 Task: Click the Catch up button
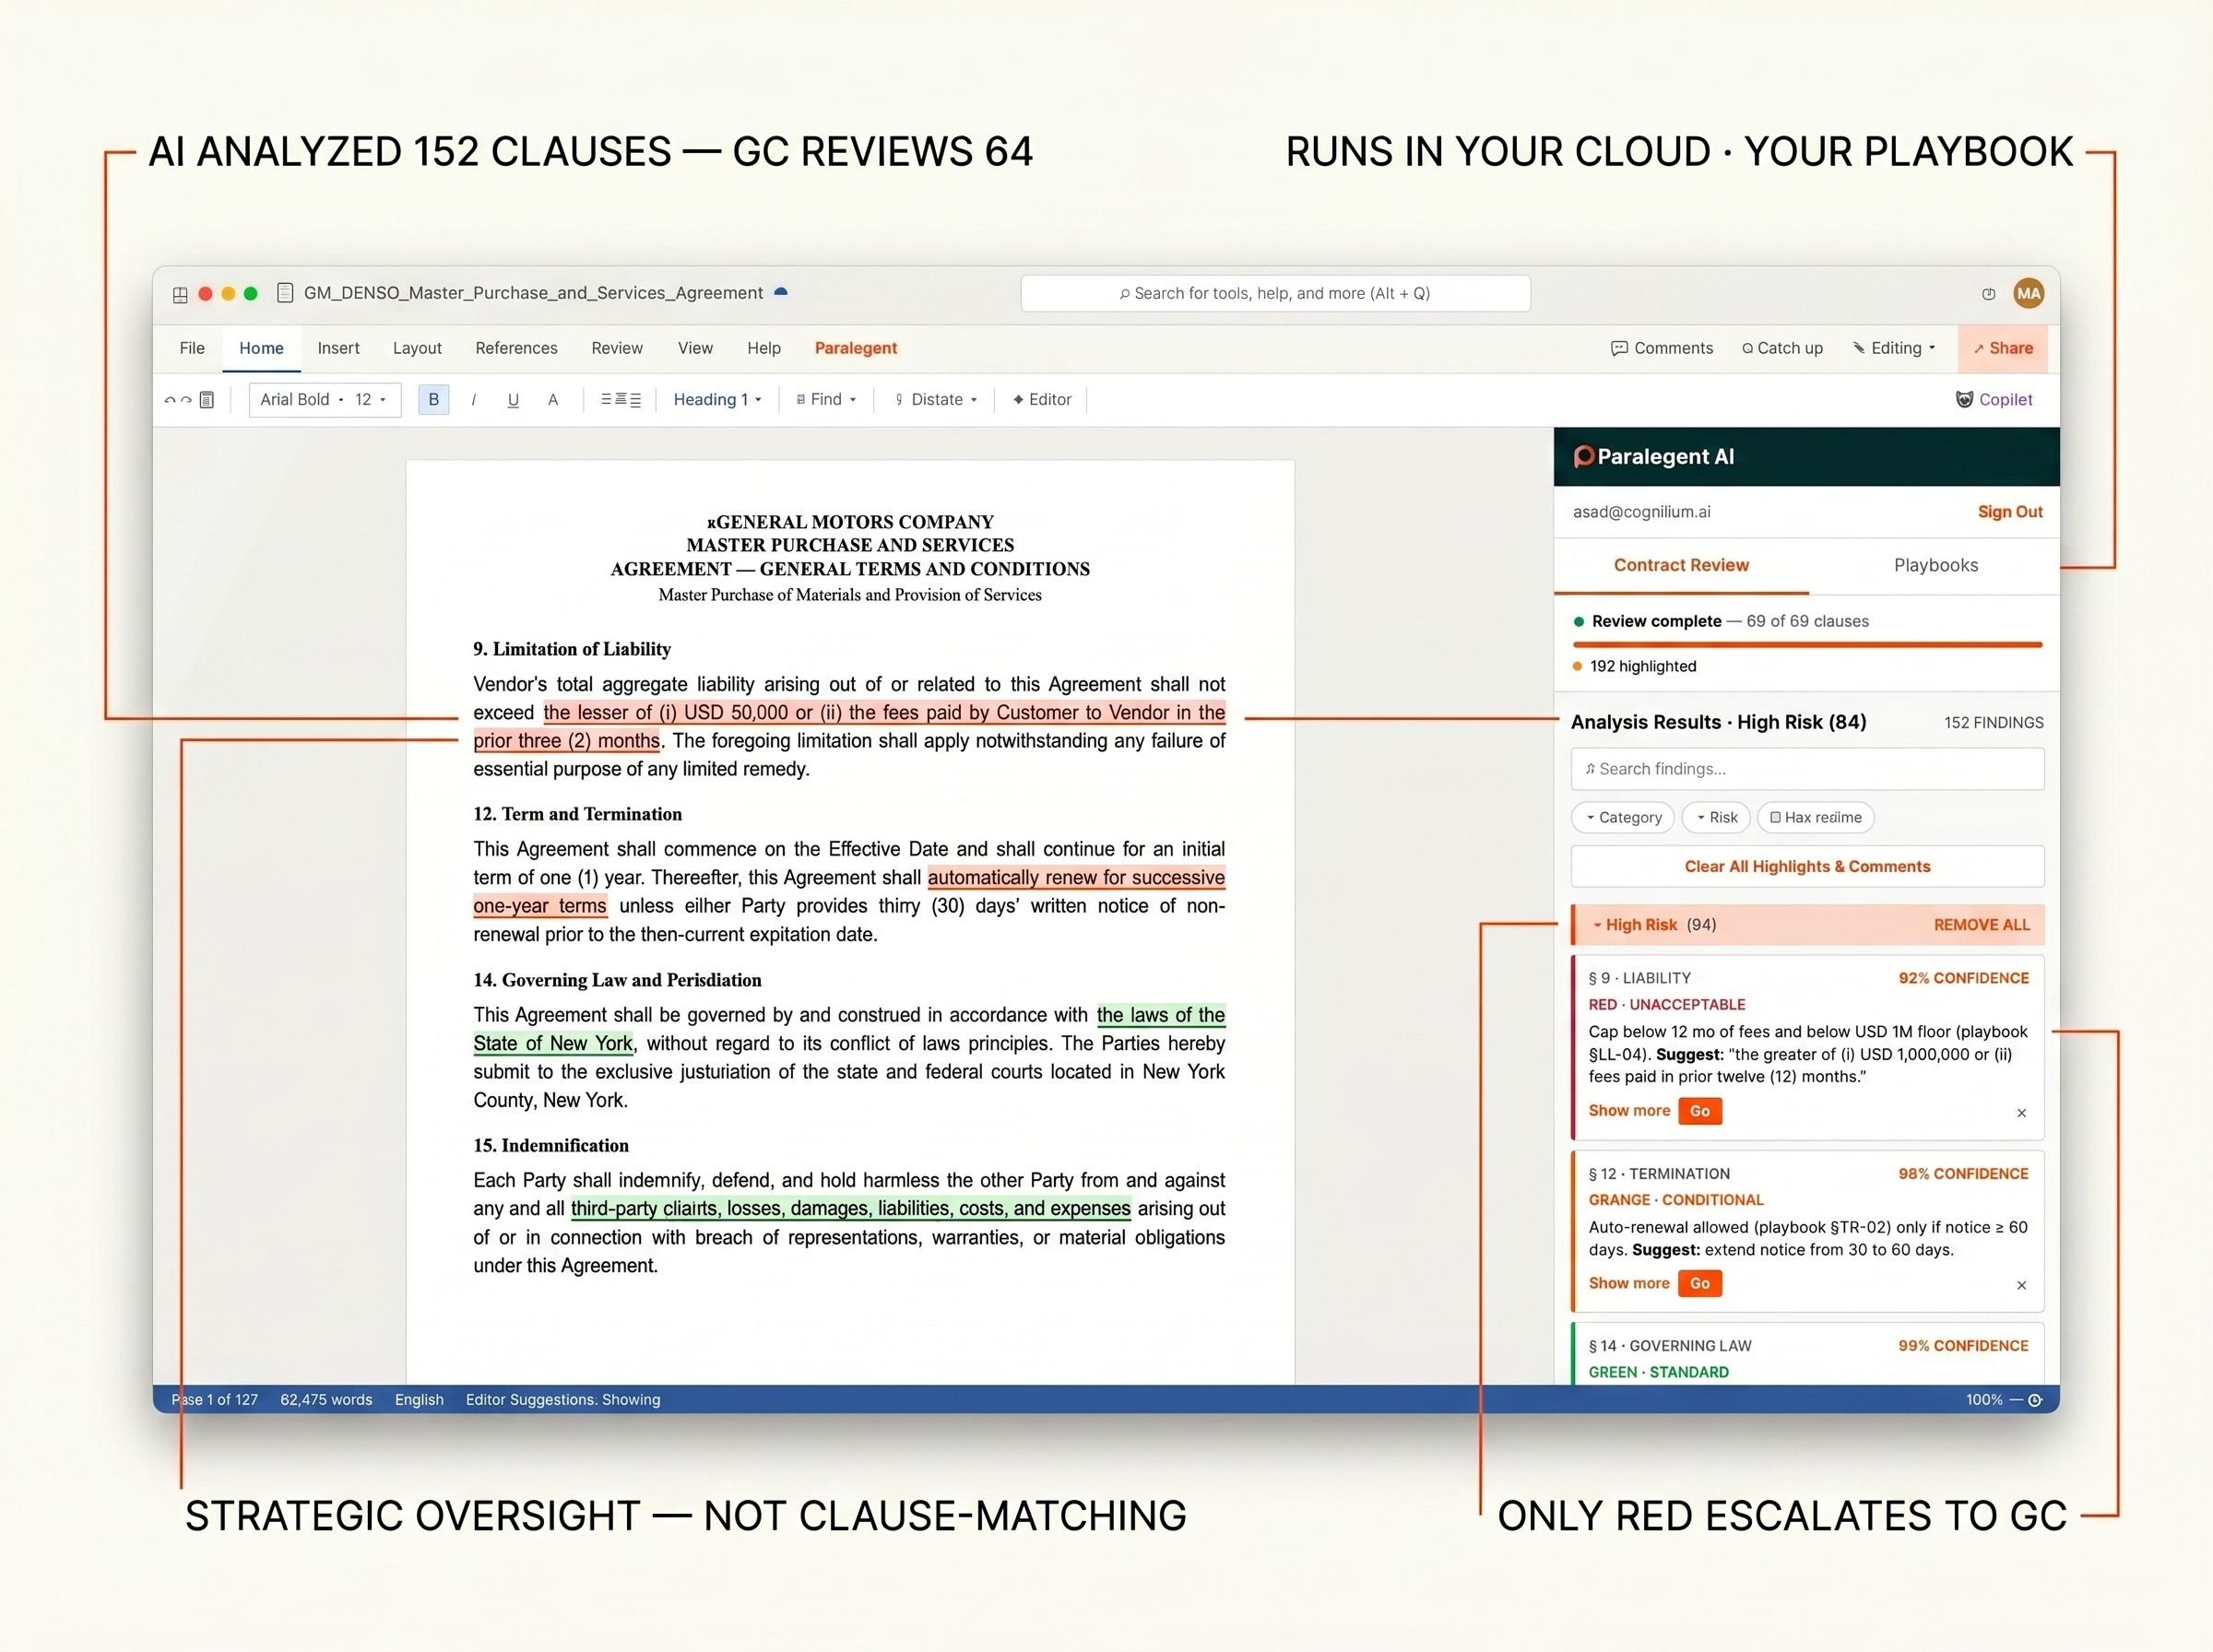click(x=1782, y=348)
